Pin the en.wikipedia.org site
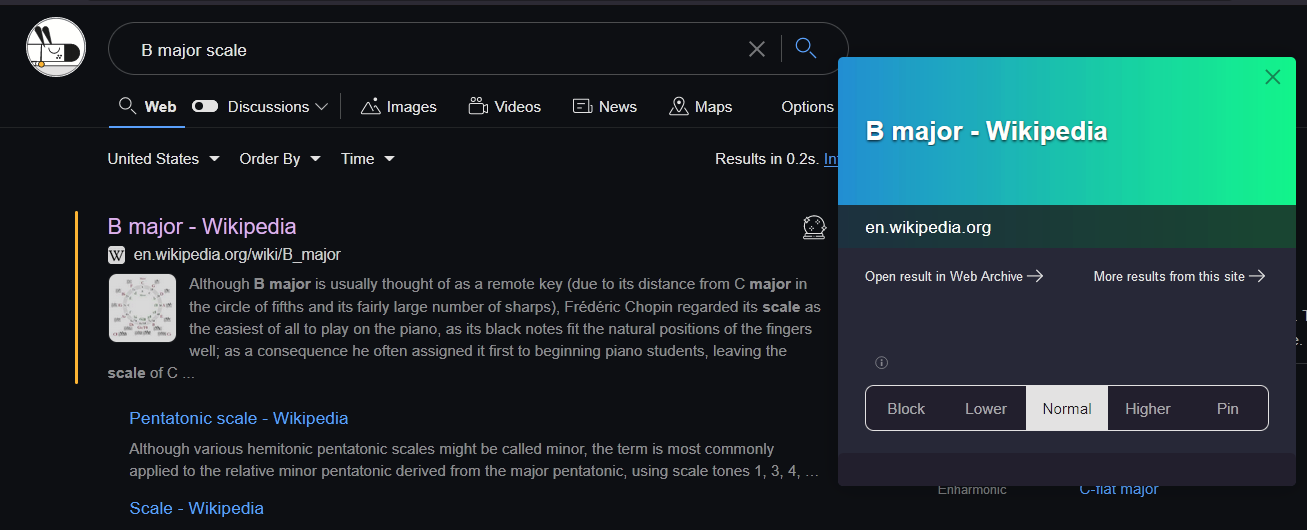Viewport: 1307px width, 530px height. pos(1227,408)
